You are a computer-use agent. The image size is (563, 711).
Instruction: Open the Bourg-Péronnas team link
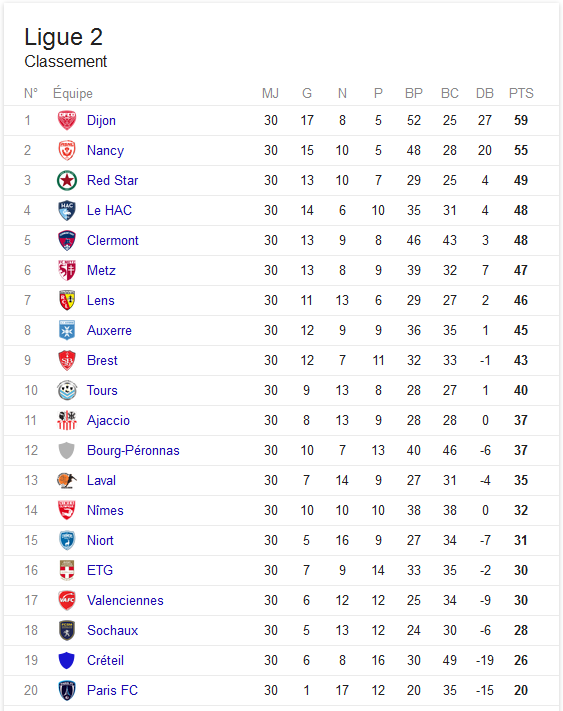(133, 450)
